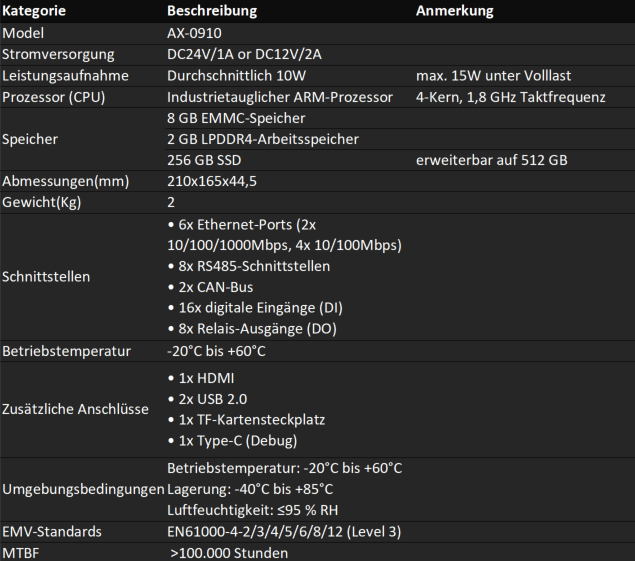The height and width of the screenshot is (561, 635).
Task: Select the >100.000 Stunden MTBF cell
Action: 229,553
